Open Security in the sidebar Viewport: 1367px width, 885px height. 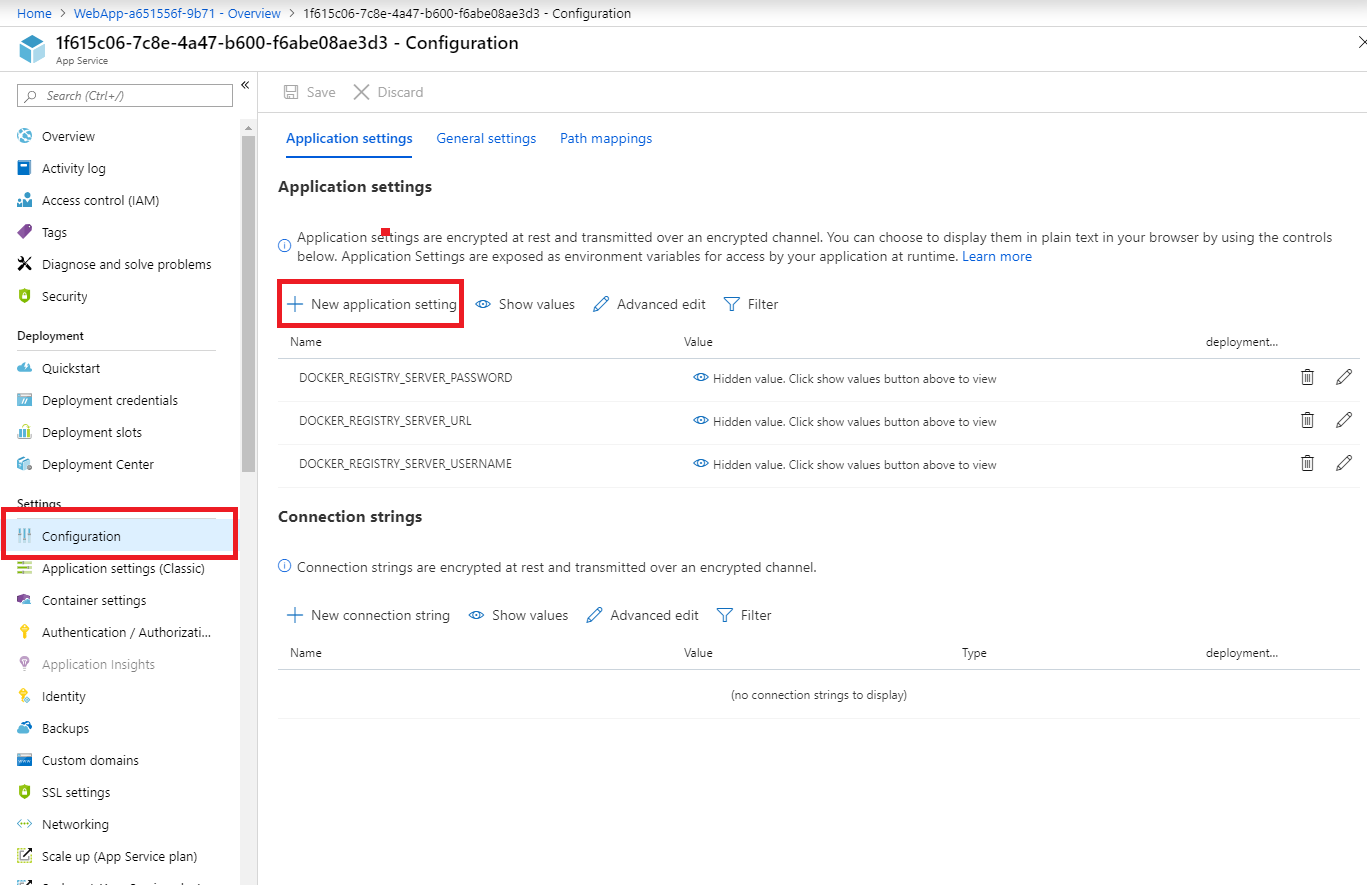tap(64, 296)
